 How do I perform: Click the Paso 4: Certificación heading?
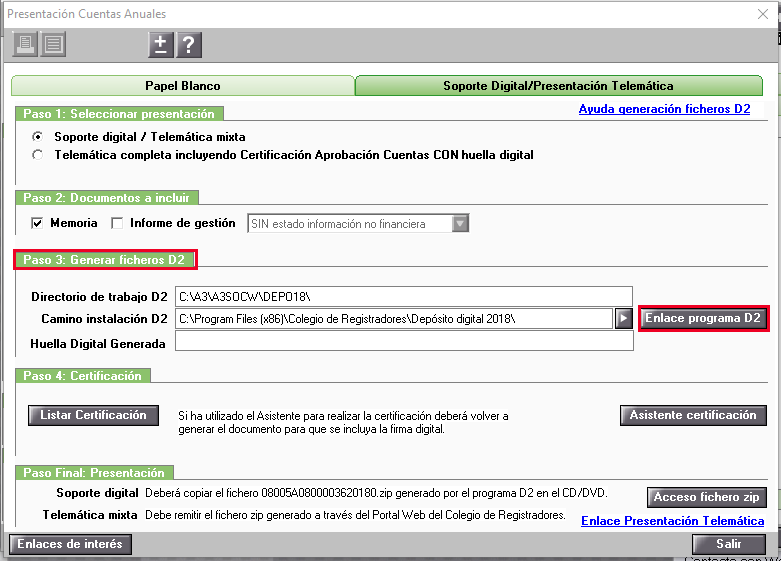83,376
